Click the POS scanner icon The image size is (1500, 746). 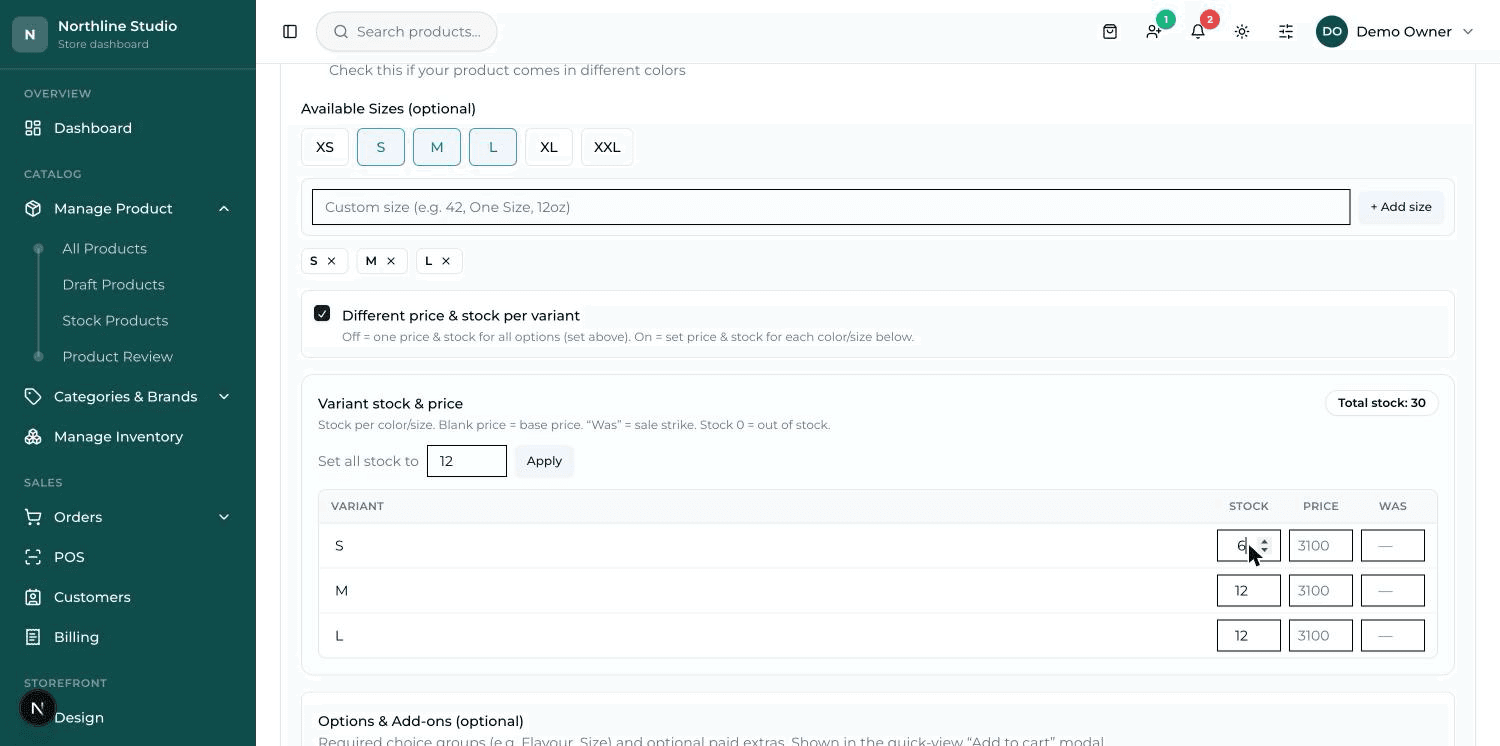33,557
